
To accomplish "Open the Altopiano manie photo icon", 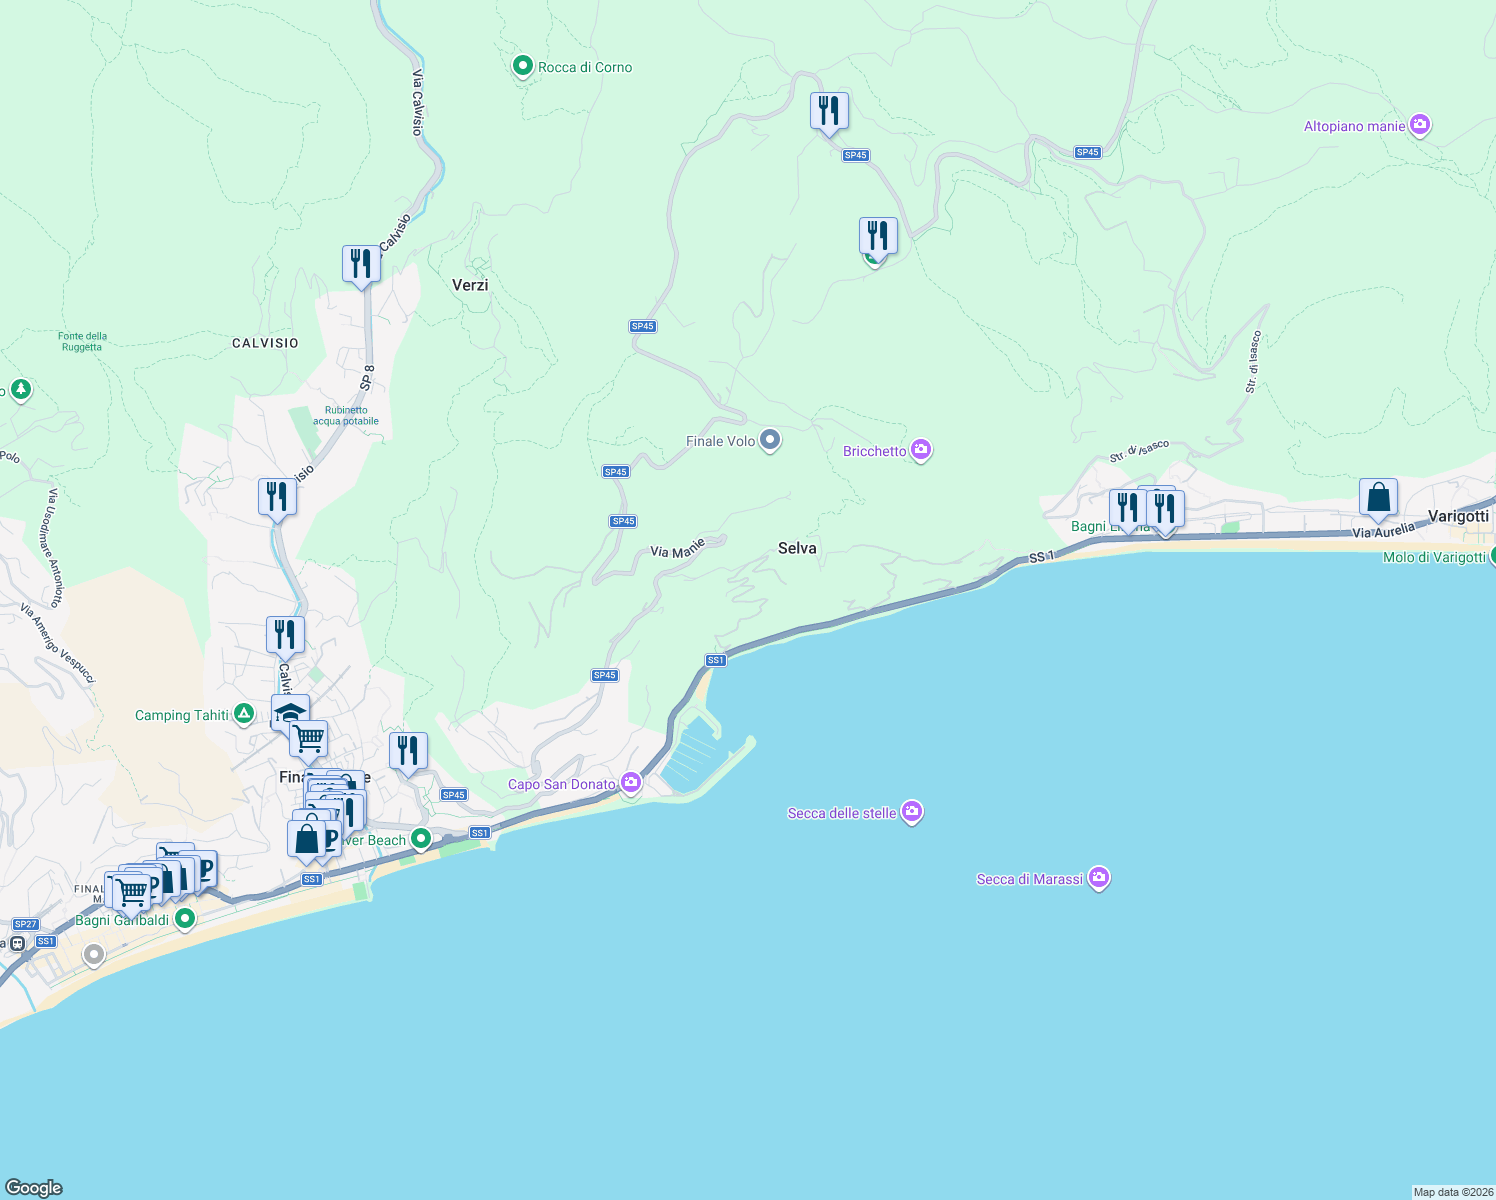I will pyautogui.click(x=1419, y=123).
